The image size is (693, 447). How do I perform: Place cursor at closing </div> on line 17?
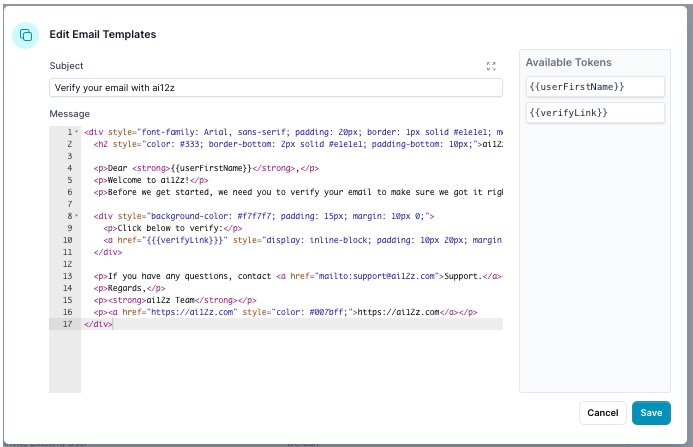99,324
